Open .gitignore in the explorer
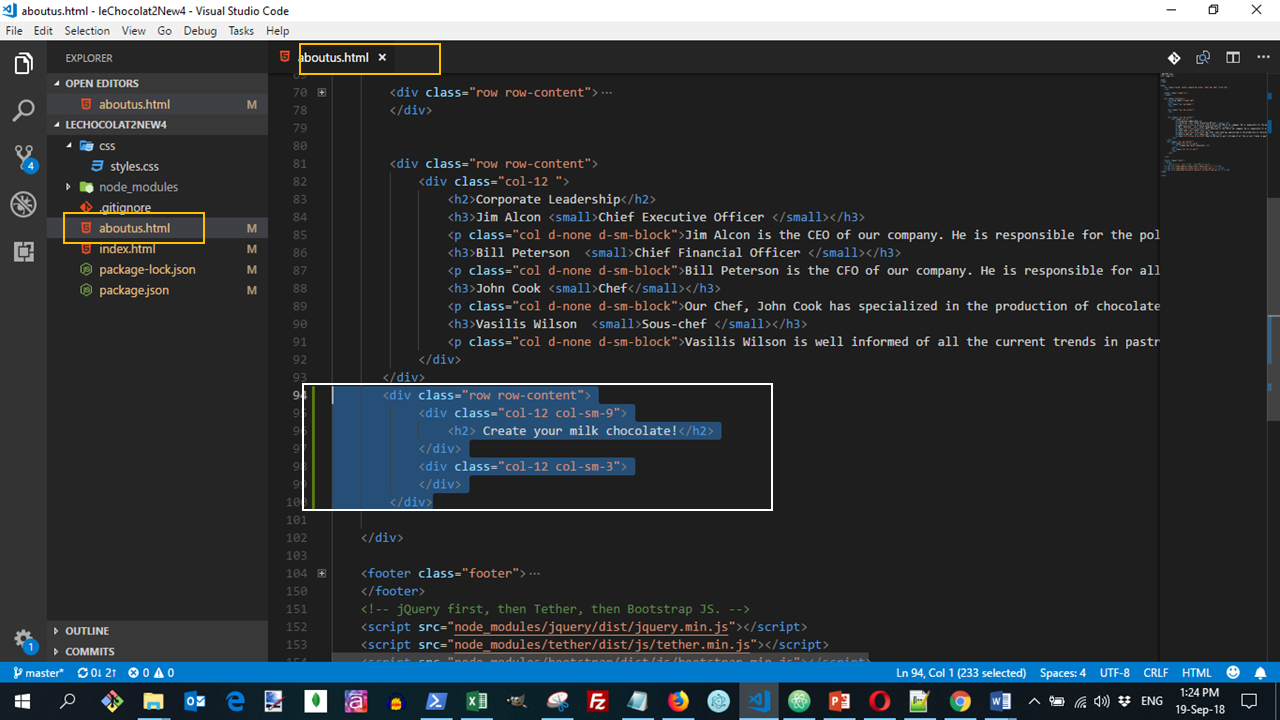This screenshot has width=1280, height=720. click(x=125, y=208)
